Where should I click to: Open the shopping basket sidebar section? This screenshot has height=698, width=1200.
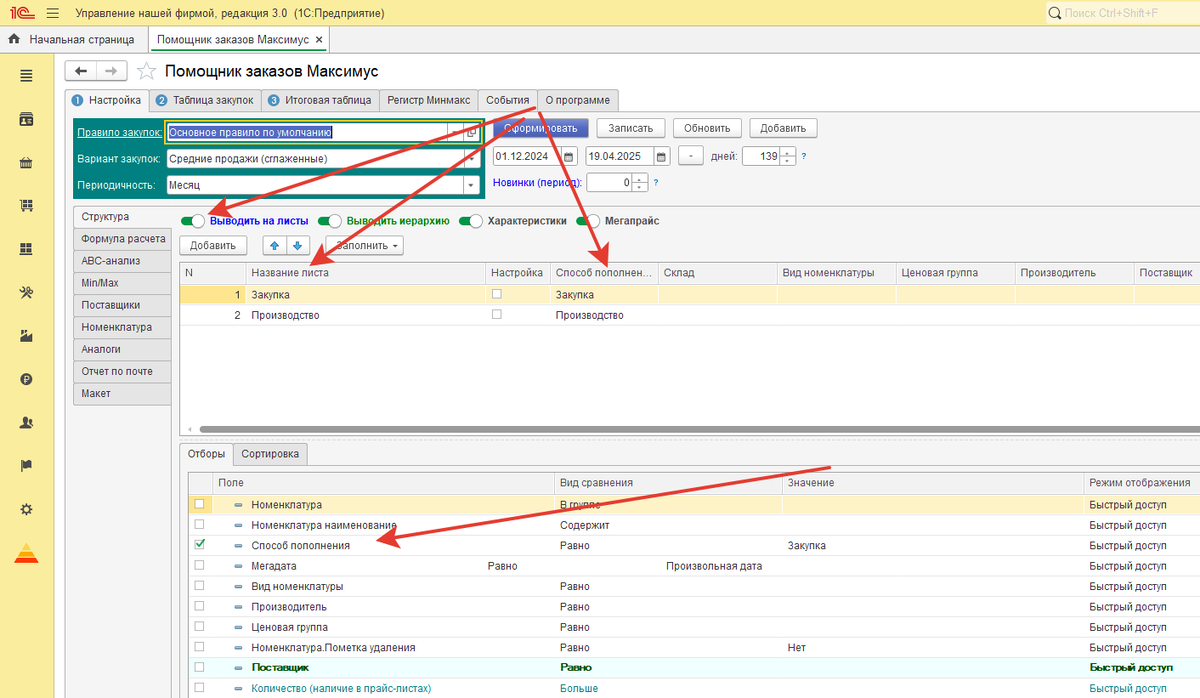pos(26,163)
